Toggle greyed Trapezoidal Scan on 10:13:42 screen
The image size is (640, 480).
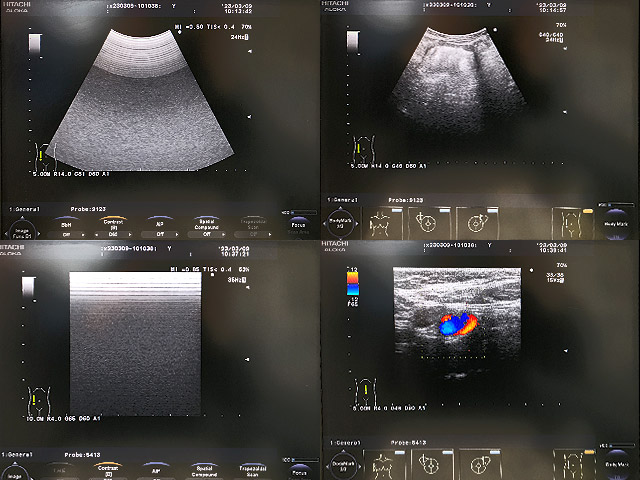pyautogui.click(x=253, y=223)
